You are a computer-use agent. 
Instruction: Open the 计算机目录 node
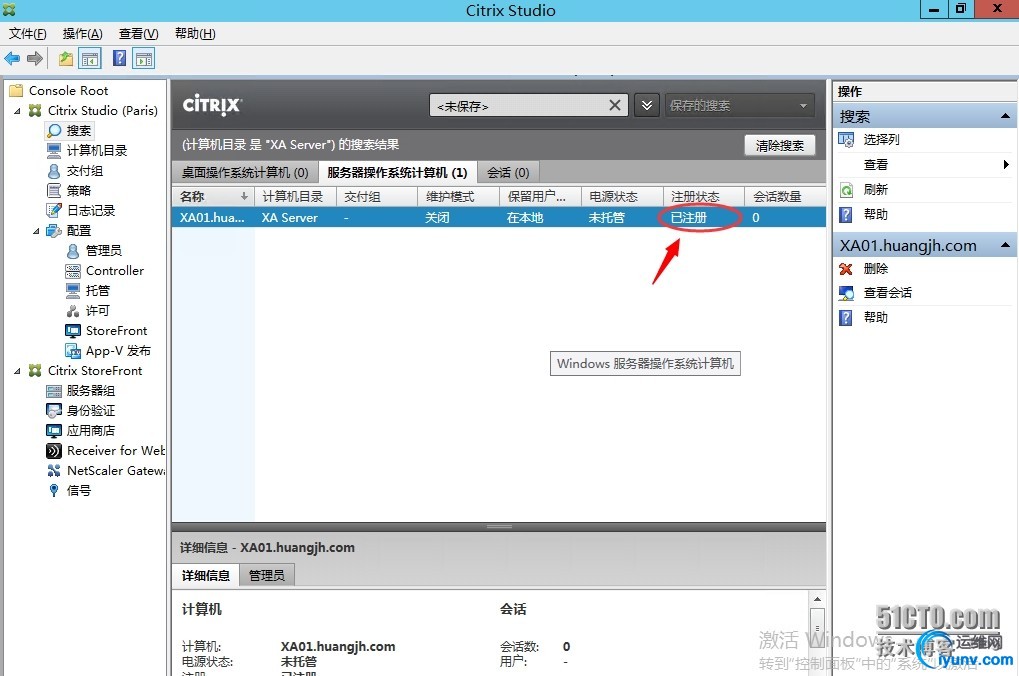click(88, 151)
